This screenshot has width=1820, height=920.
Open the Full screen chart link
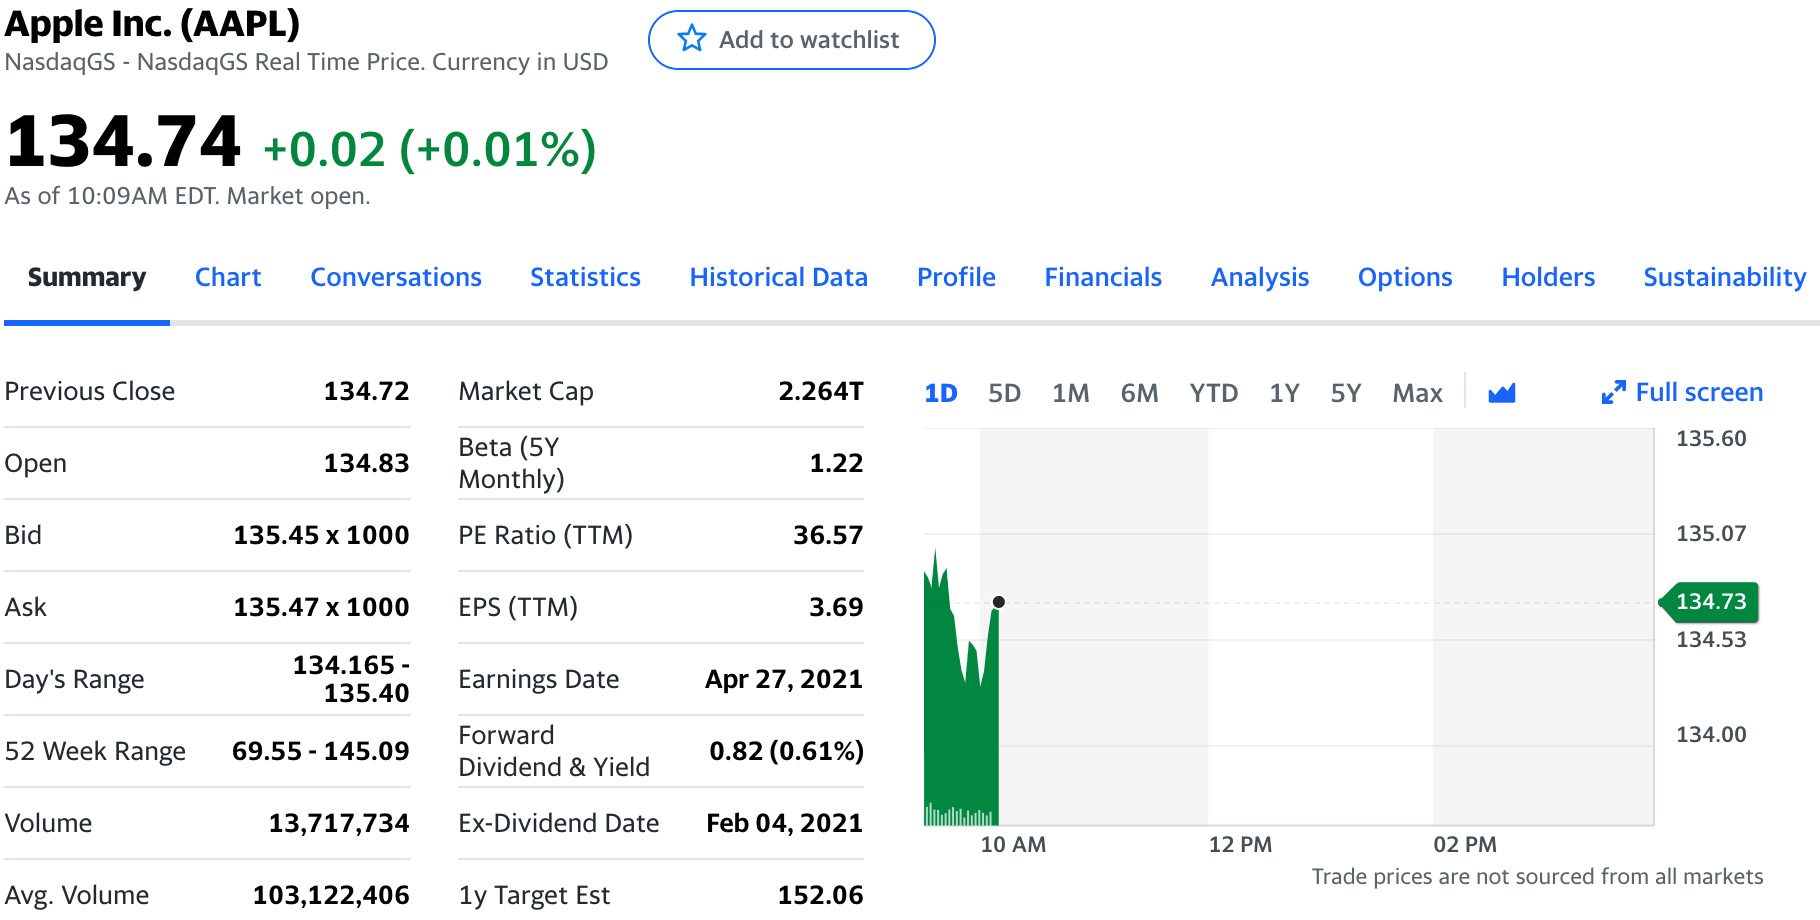point(1682,392)
